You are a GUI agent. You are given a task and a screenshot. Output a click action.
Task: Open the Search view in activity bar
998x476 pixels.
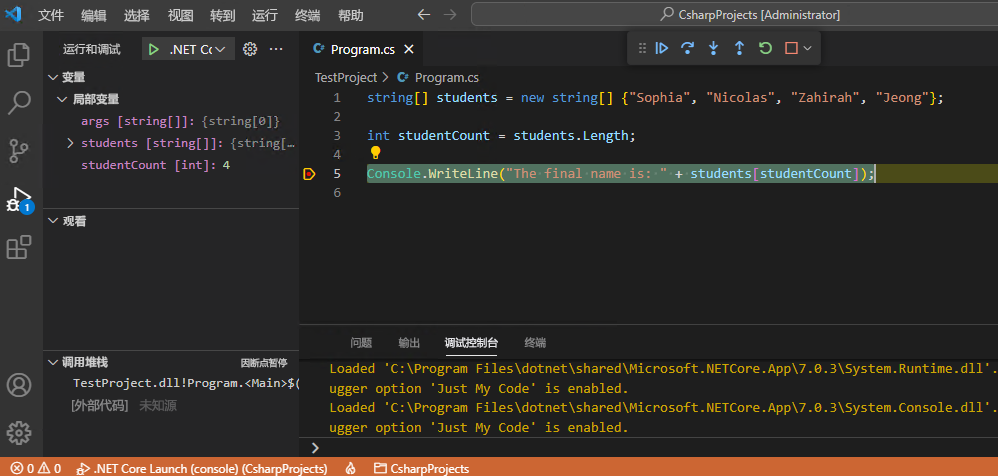pyautogui.click(x=19, y=102)
